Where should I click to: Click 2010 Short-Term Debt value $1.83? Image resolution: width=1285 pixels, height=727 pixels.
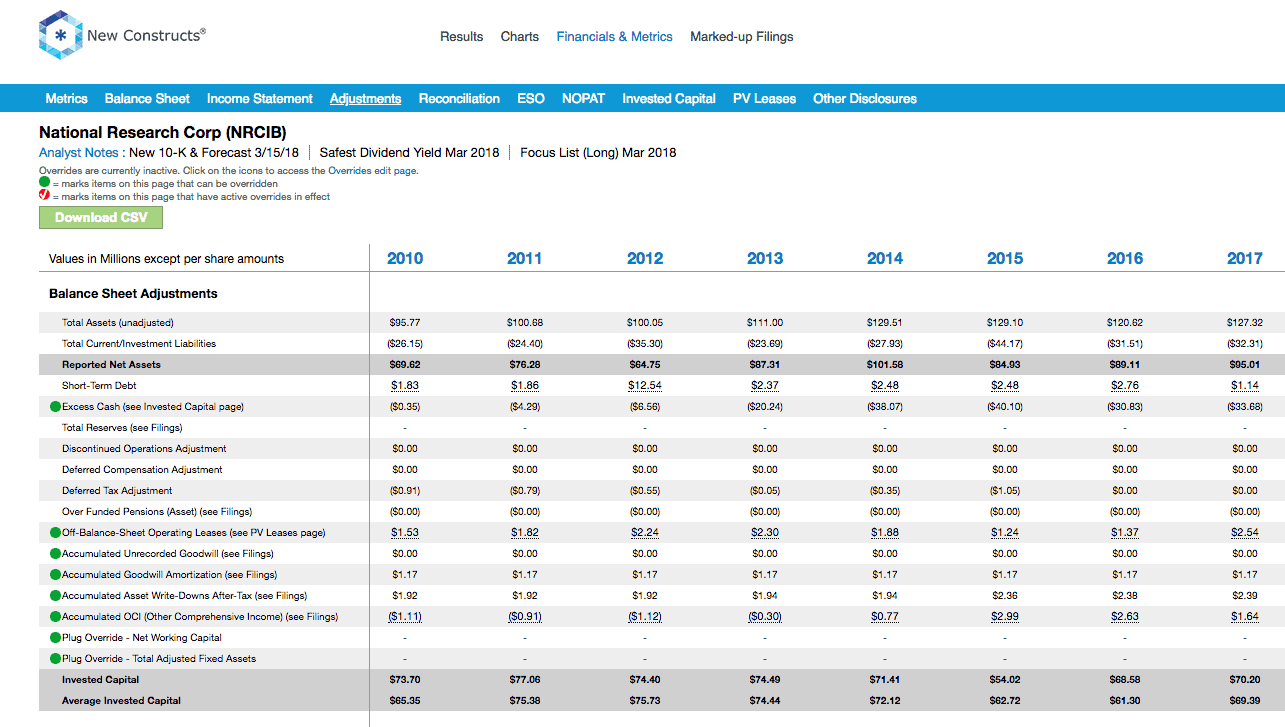coord(405,386)
